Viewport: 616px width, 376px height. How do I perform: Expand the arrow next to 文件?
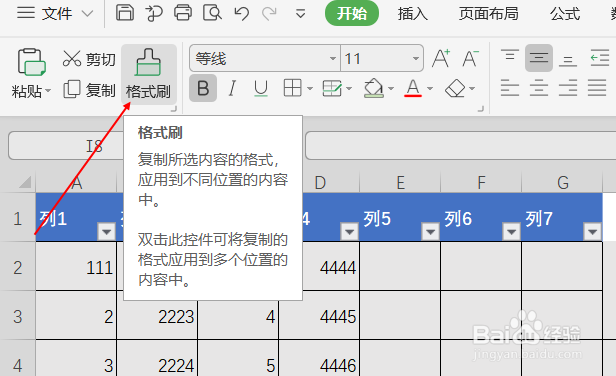[x=87, y=14]
